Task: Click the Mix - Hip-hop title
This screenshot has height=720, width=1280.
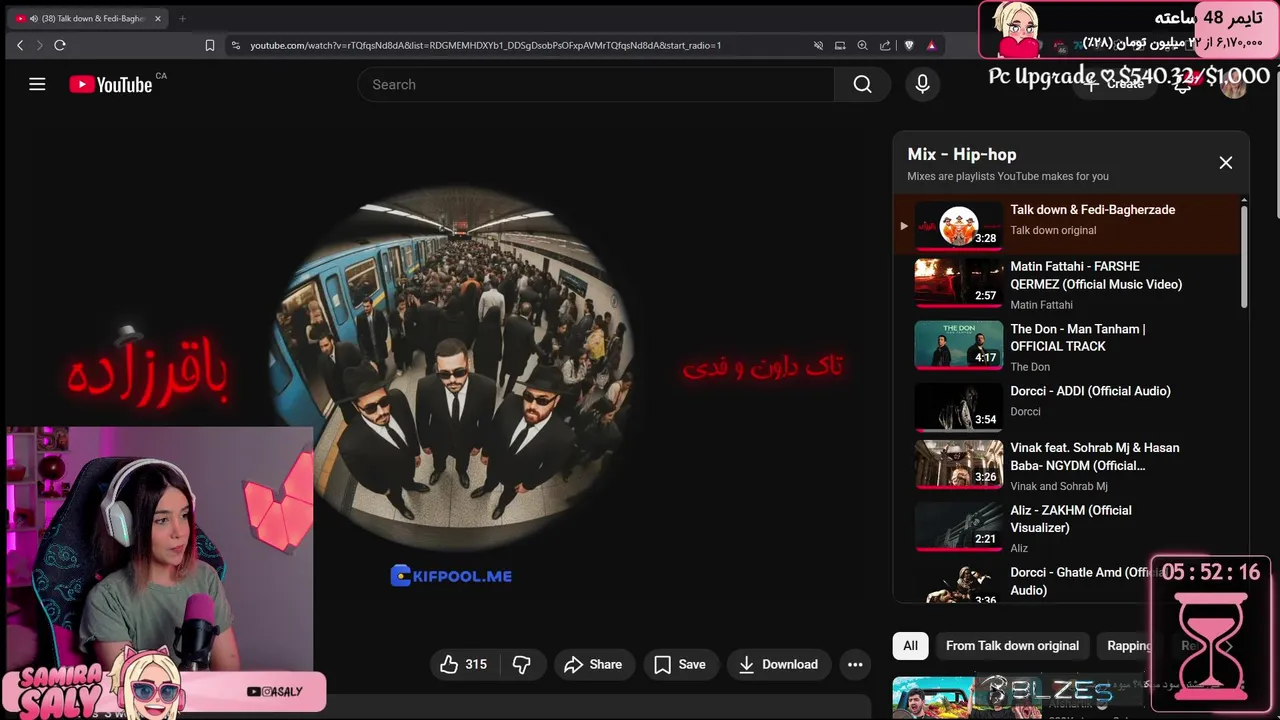Action: tap(962, 154)
